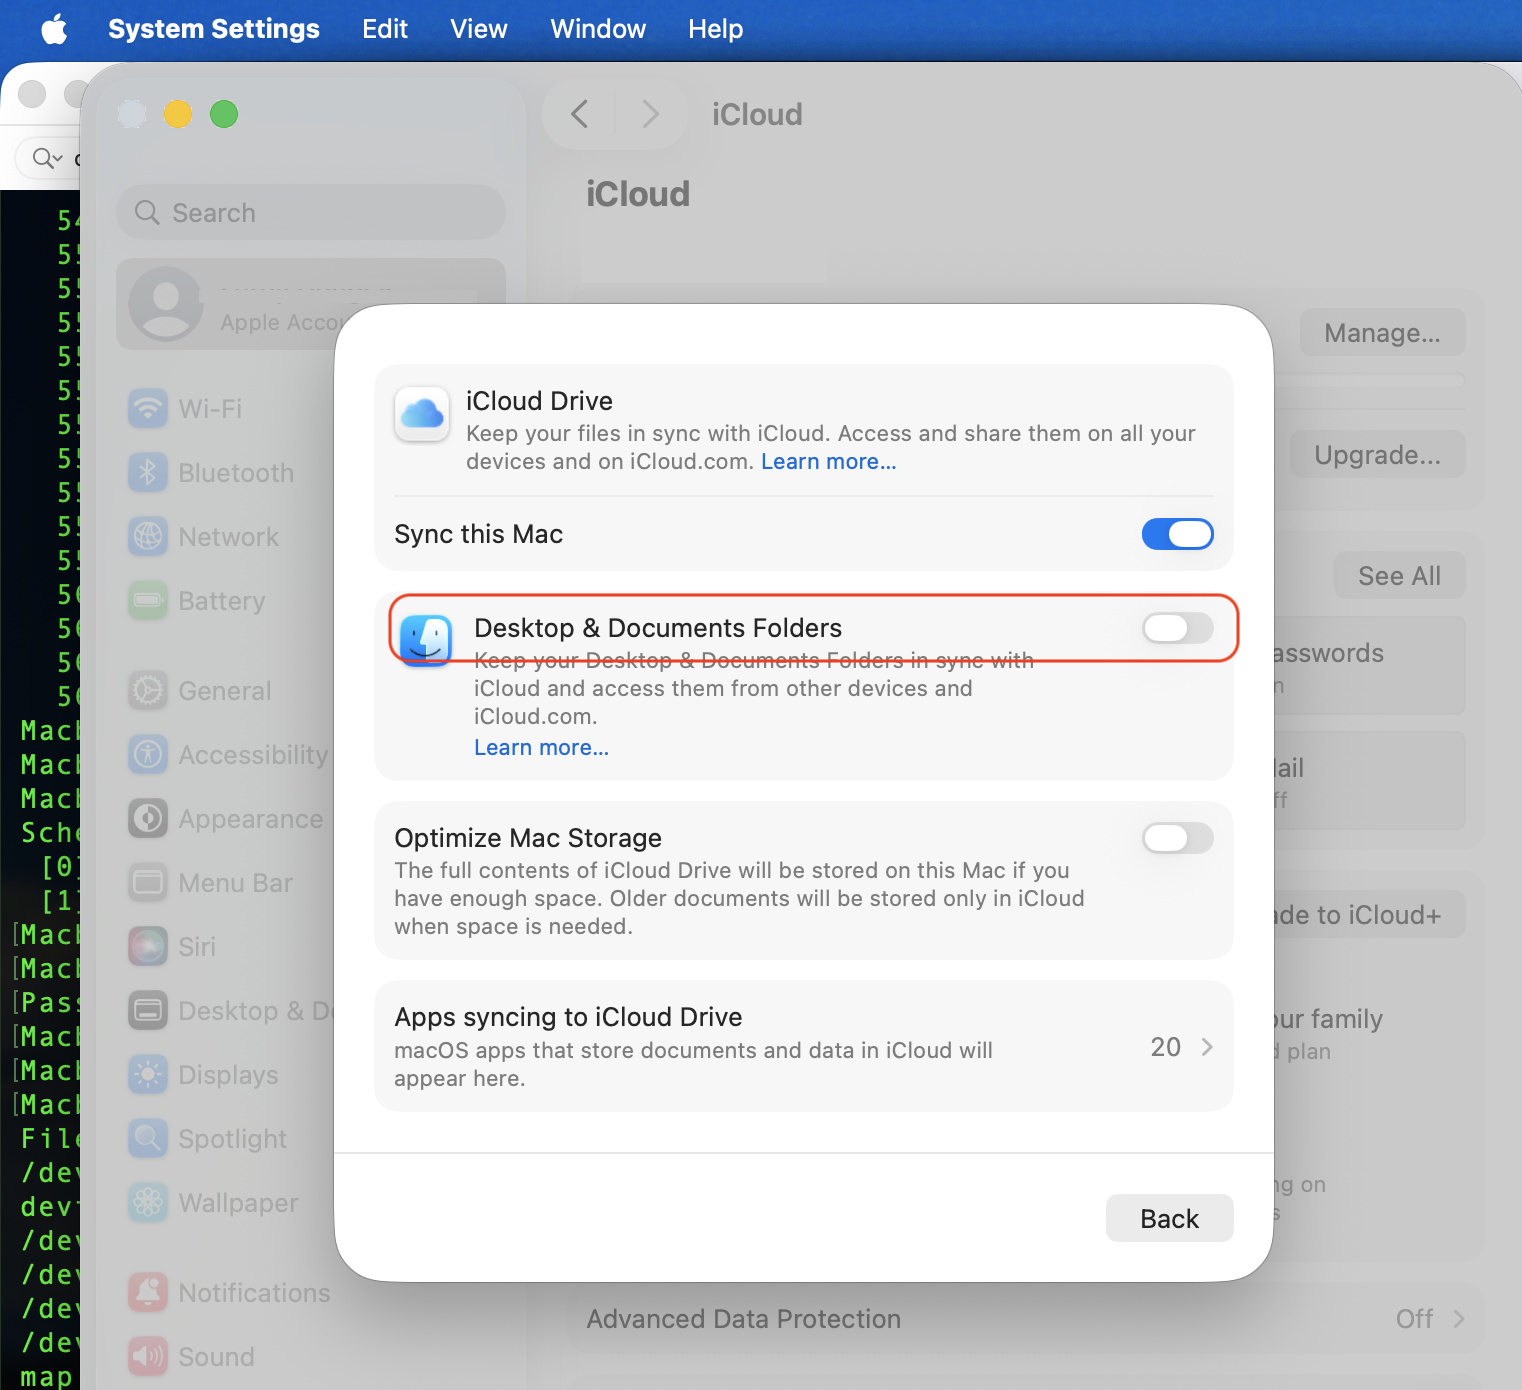Enable Optimize Mac Storage switch
The image size is (1522, 1390).
pos(1177,838)
